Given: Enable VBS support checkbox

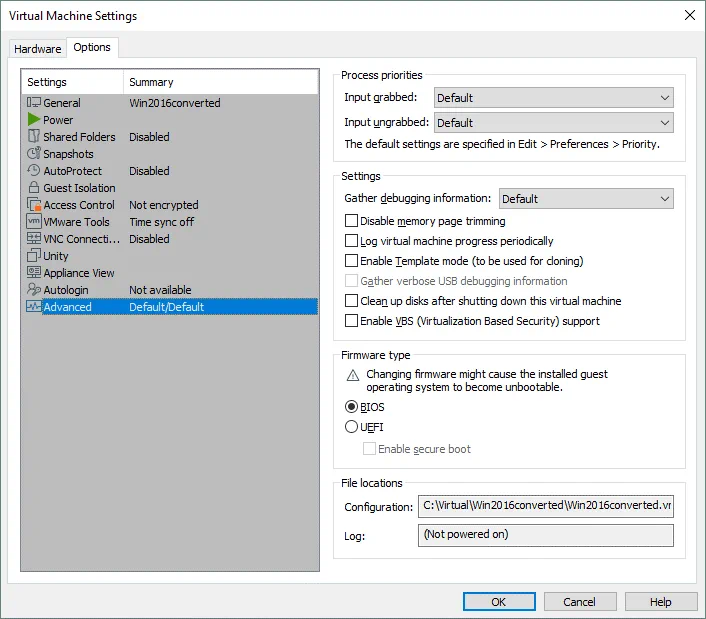Looking at the screenshot, I should point(351,321).
